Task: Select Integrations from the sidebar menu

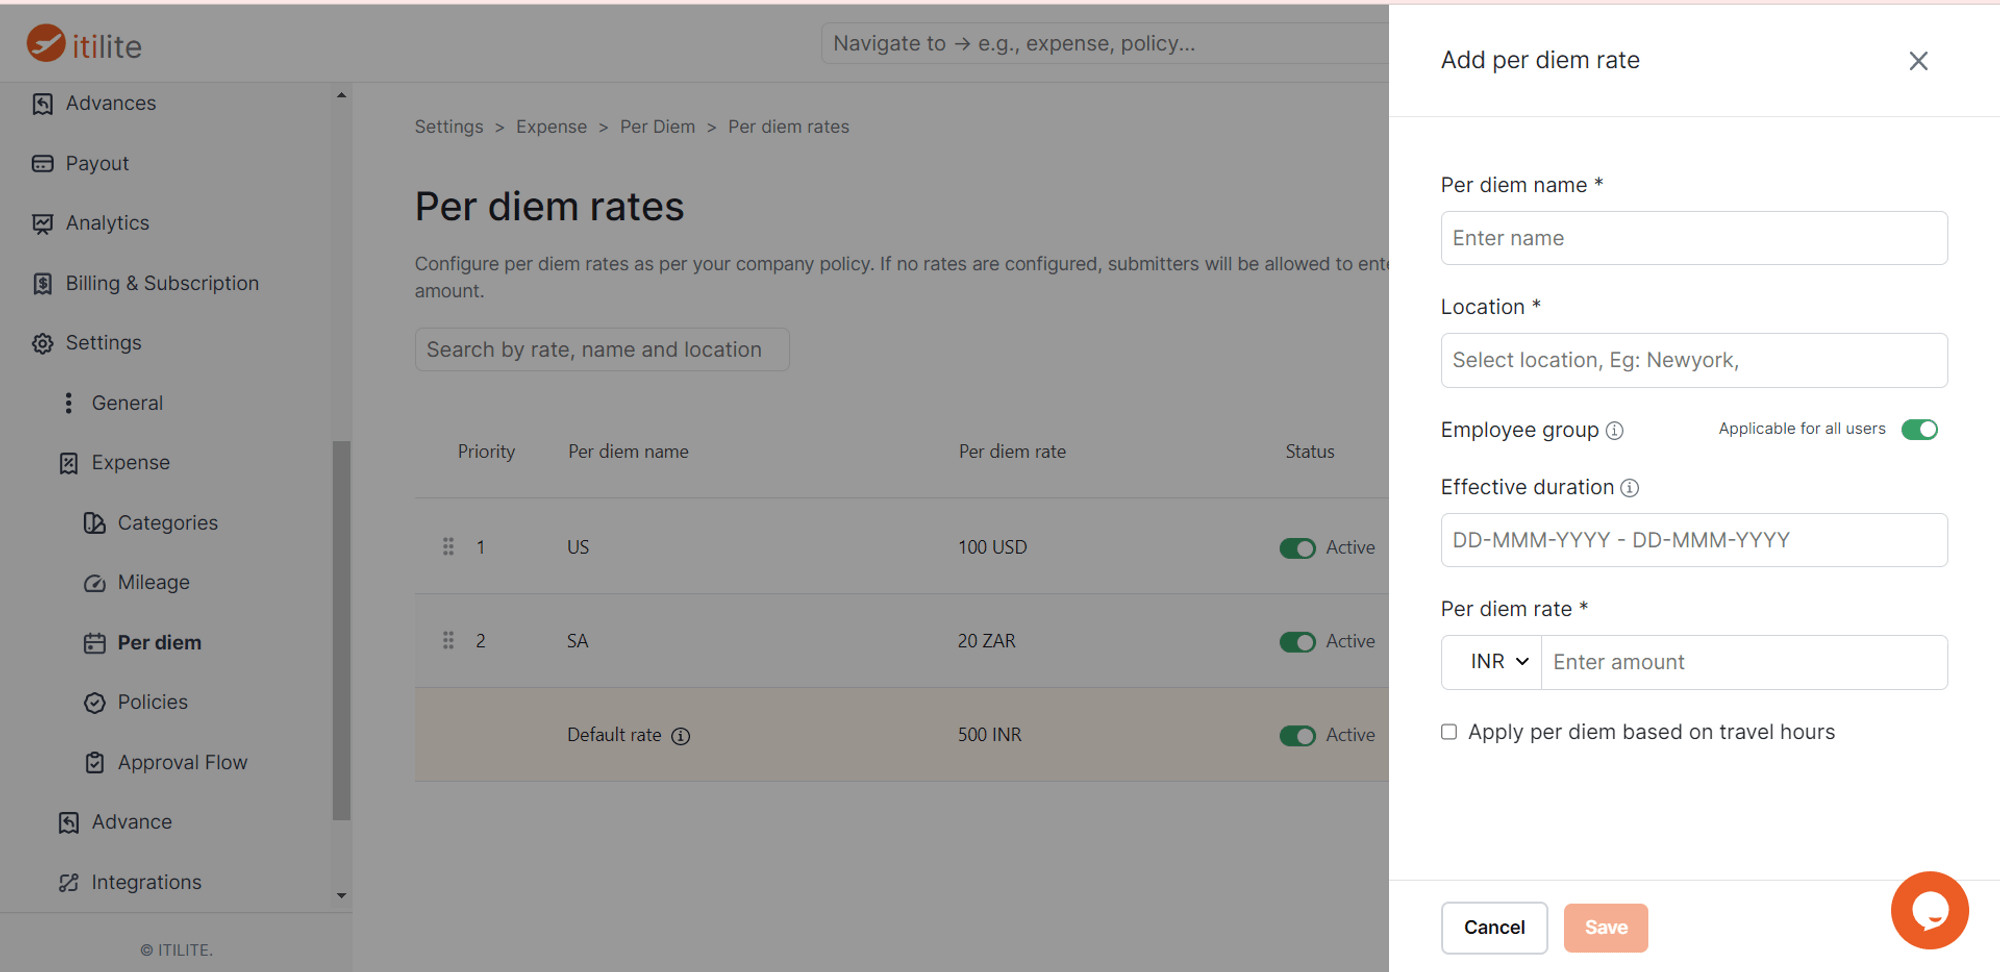Action: (x=146, y=881)
